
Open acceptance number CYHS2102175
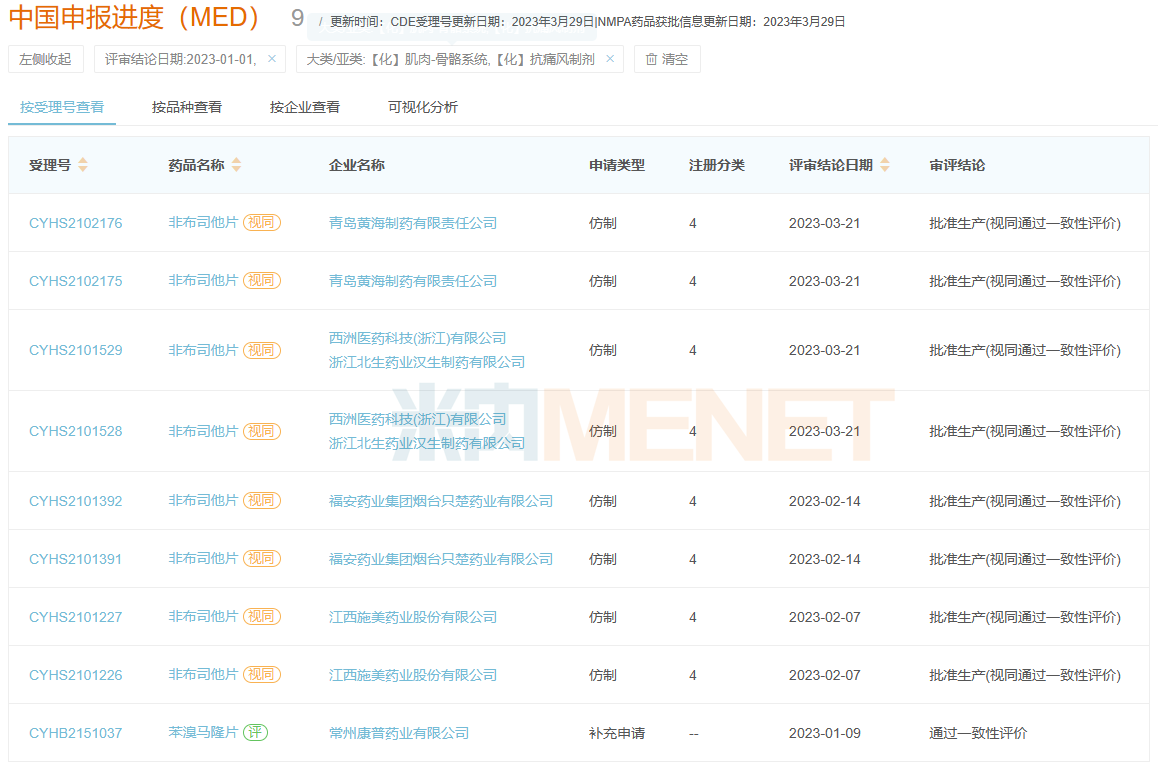point(75,281)
